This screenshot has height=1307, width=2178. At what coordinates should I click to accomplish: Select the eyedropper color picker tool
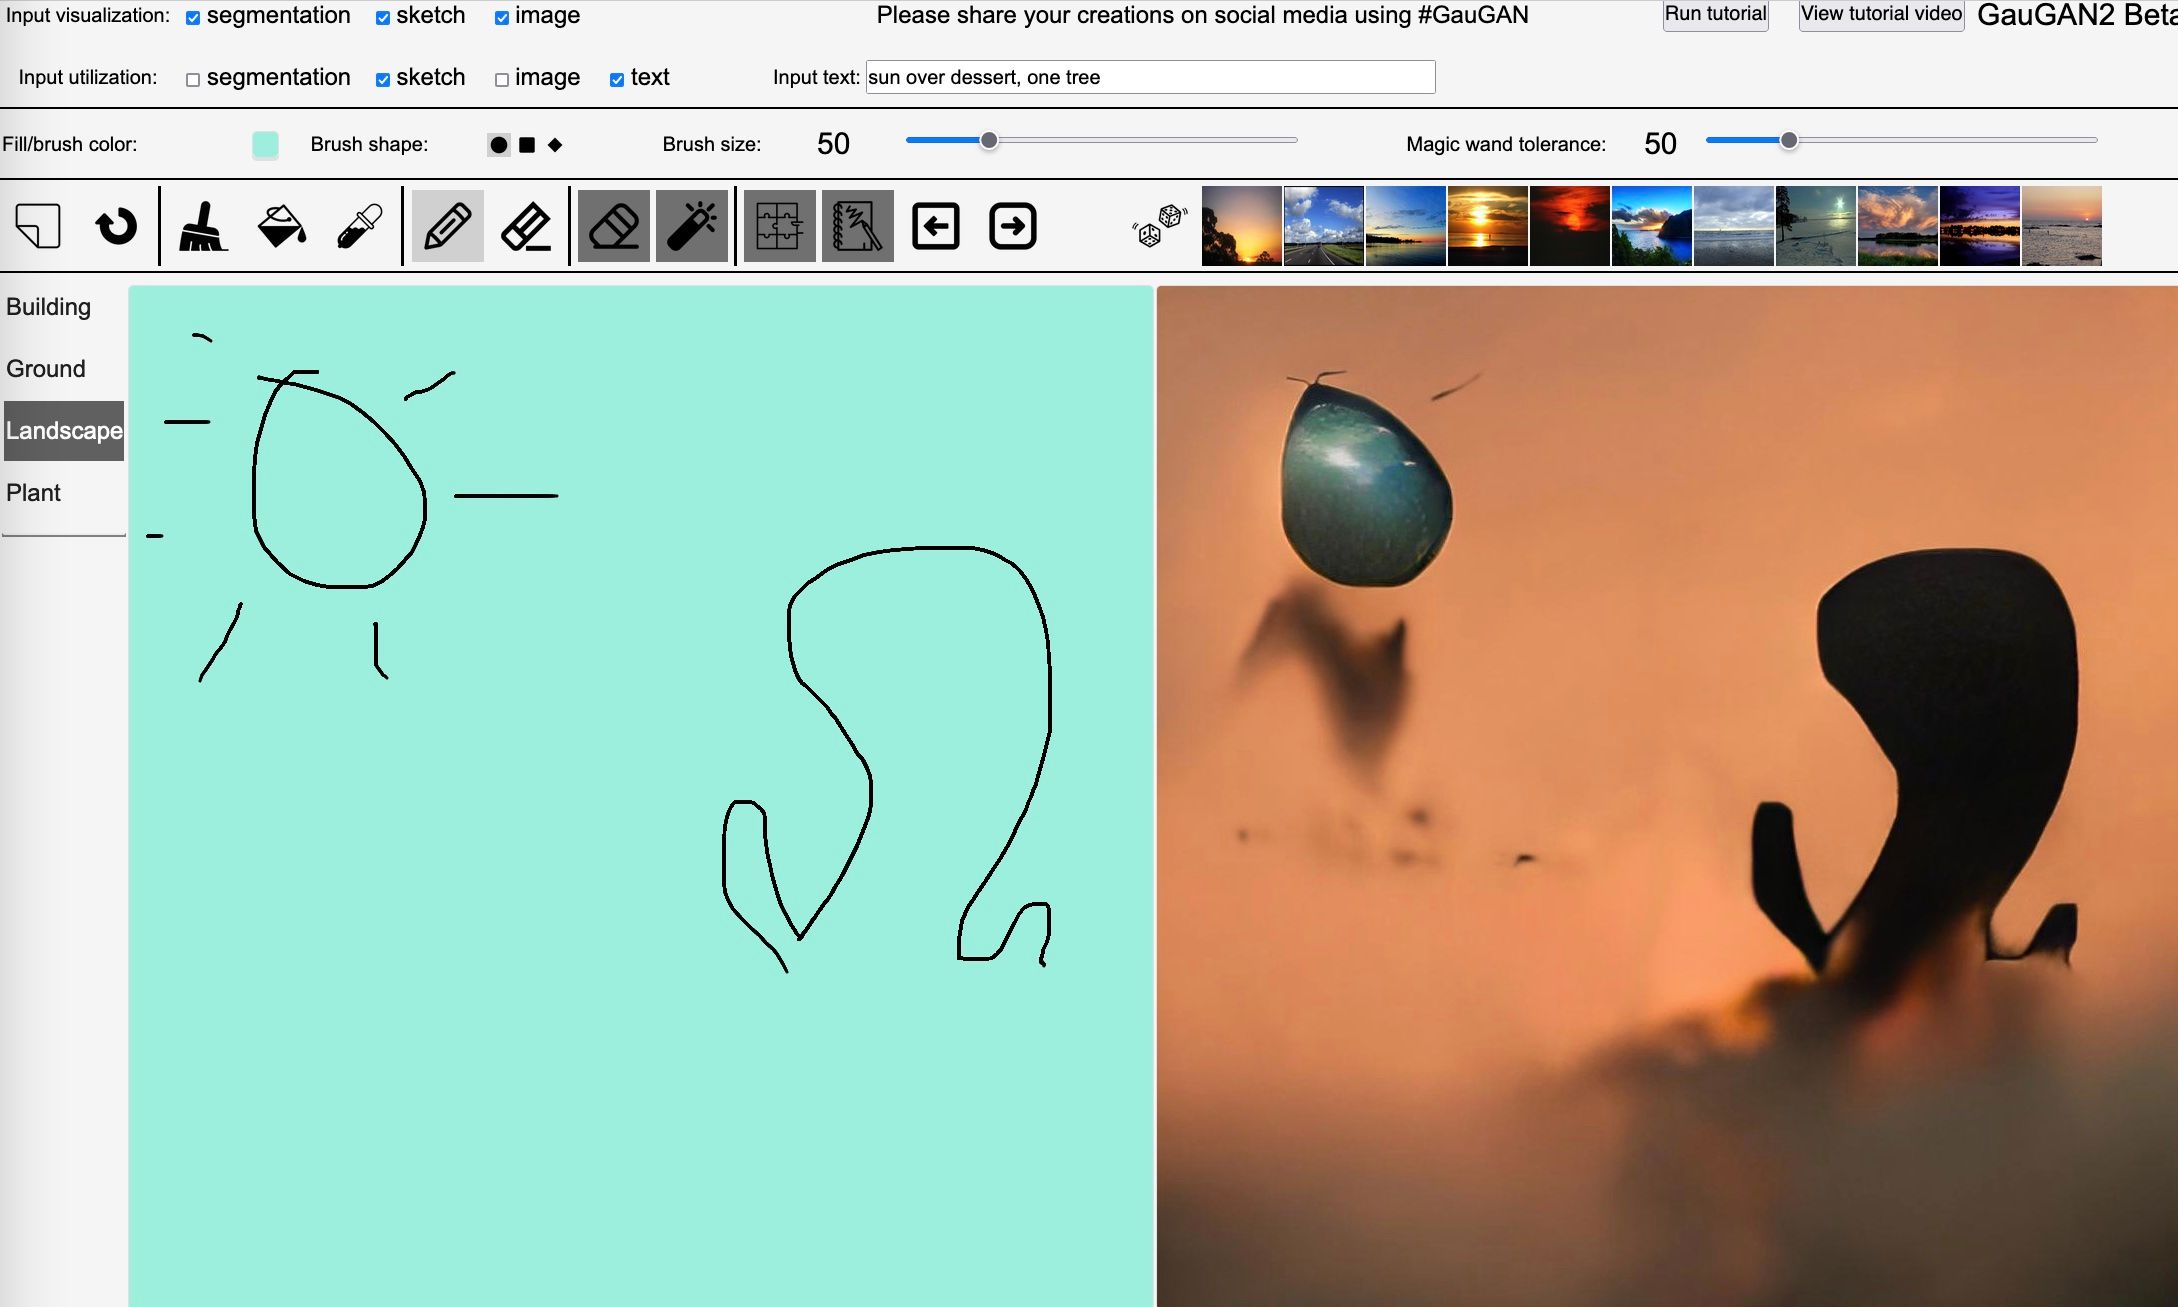(x=359, y=226)
